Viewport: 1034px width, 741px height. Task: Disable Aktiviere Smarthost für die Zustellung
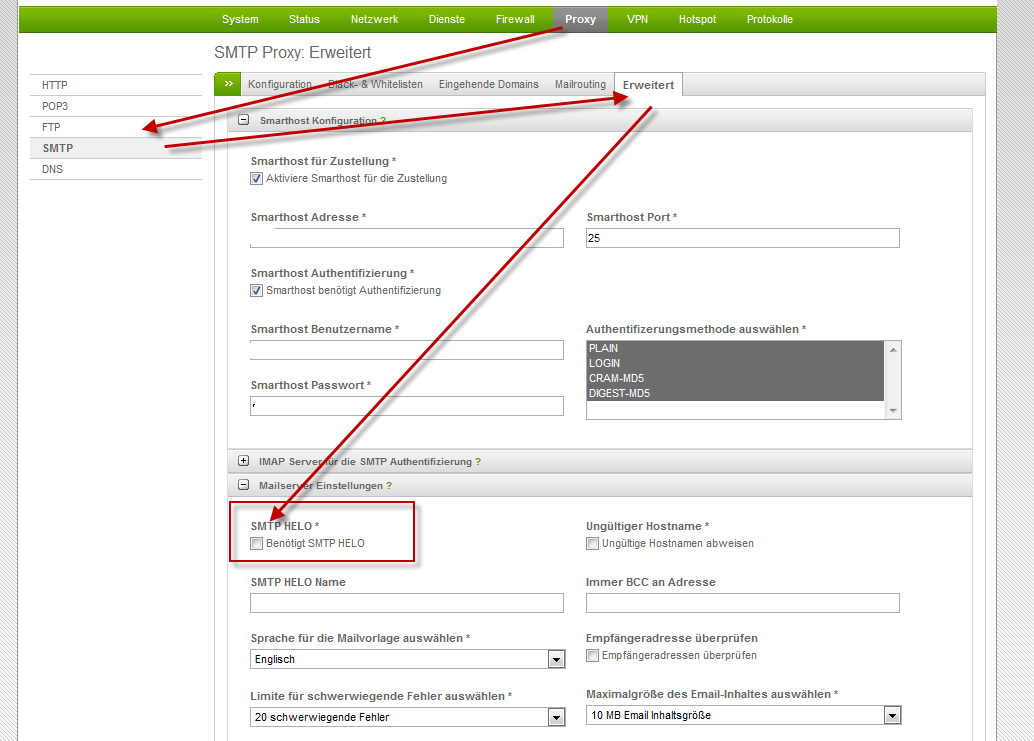[257, 179]
